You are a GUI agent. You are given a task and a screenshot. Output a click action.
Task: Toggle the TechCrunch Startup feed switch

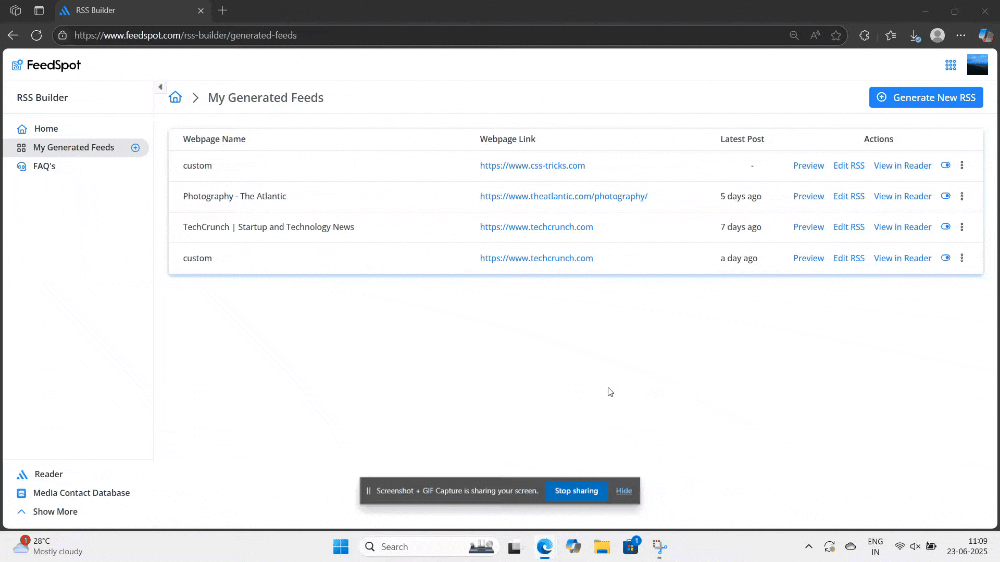[x=946, y=227]
